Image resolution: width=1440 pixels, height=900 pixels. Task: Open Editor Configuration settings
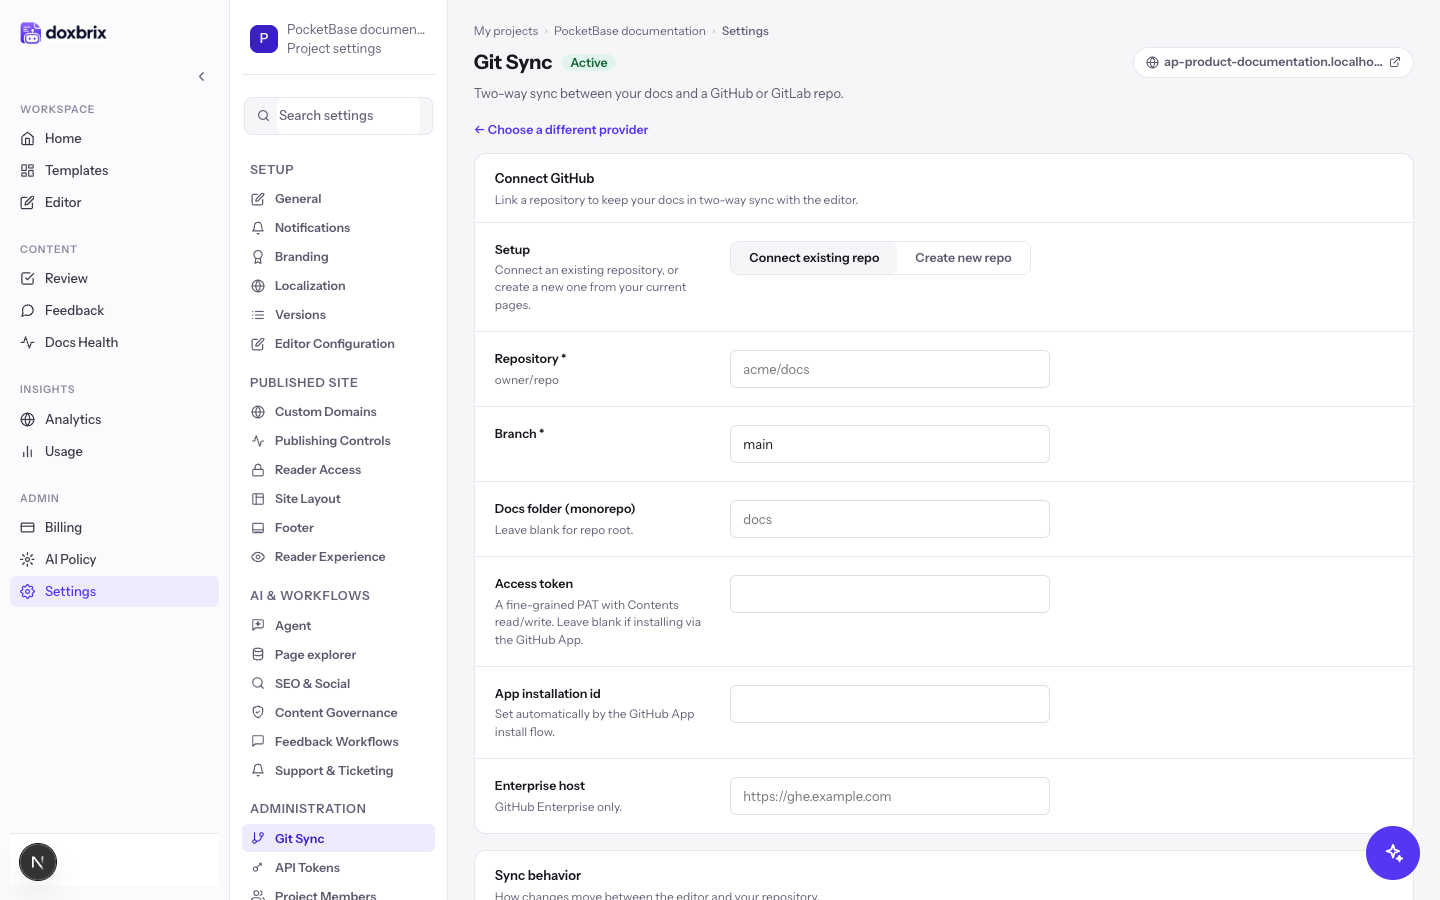coord(338,344)
